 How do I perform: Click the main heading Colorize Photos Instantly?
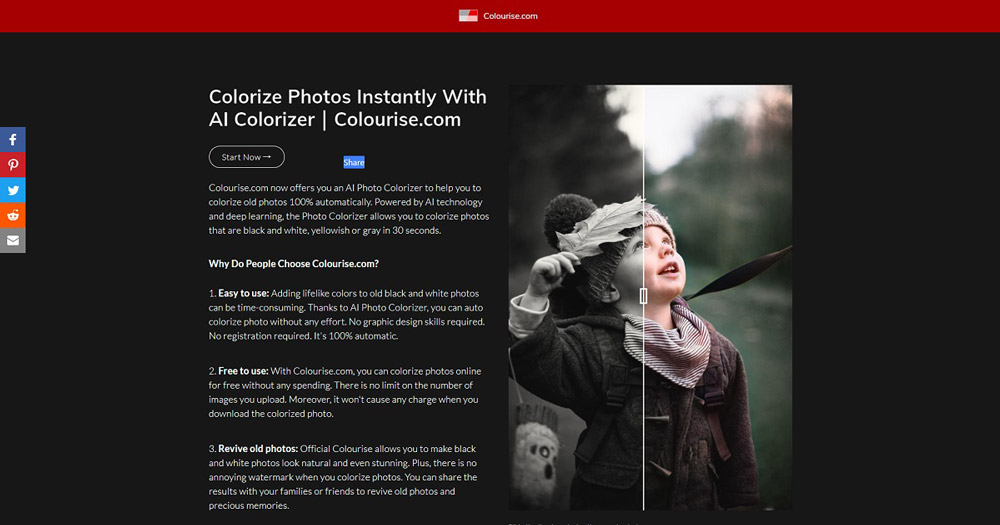348,108
